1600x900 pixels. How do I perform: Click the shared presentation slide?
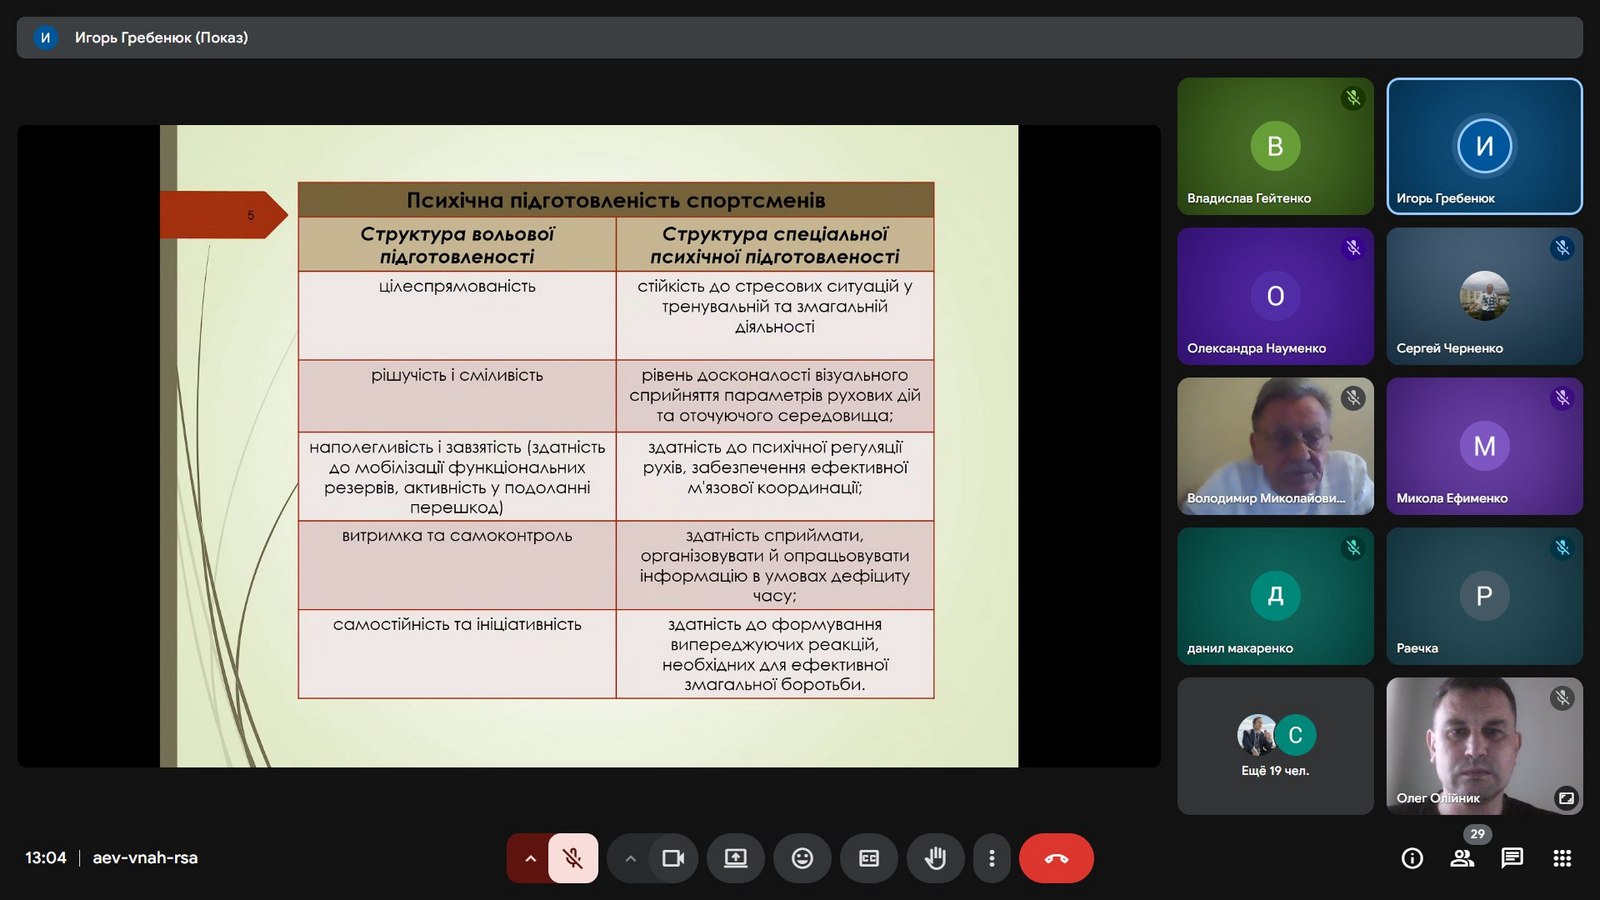click(588, 446)
